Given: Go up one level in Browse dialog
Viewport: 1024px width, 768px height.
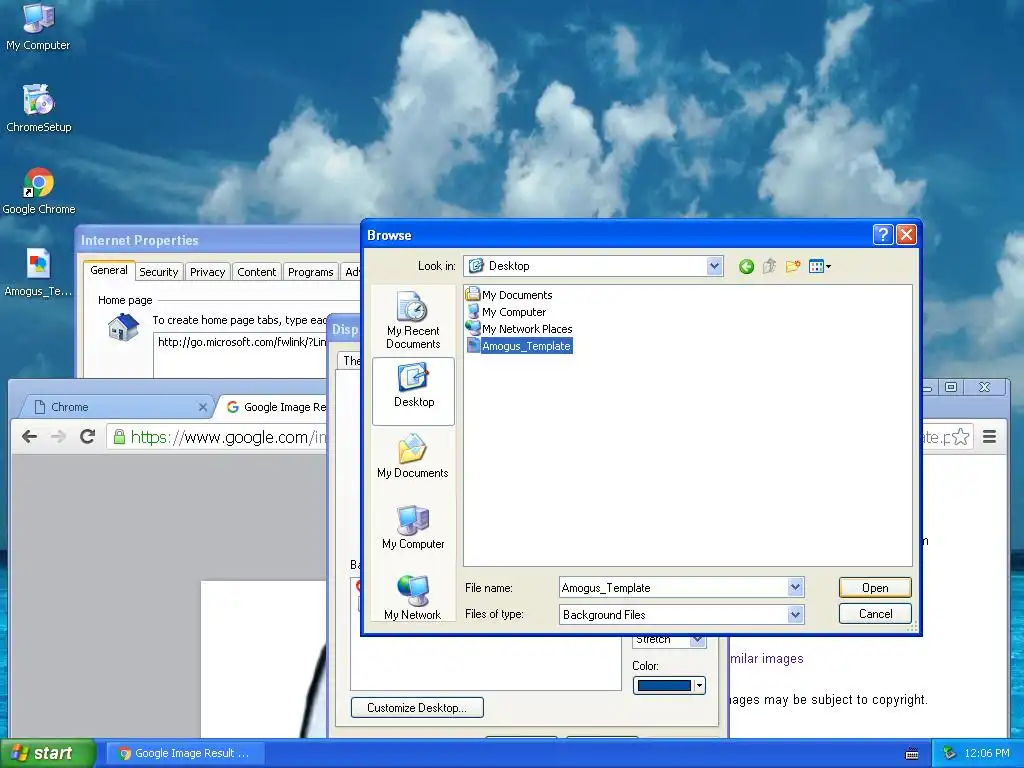Looking at the screenshot, I should tap(769, 266).
